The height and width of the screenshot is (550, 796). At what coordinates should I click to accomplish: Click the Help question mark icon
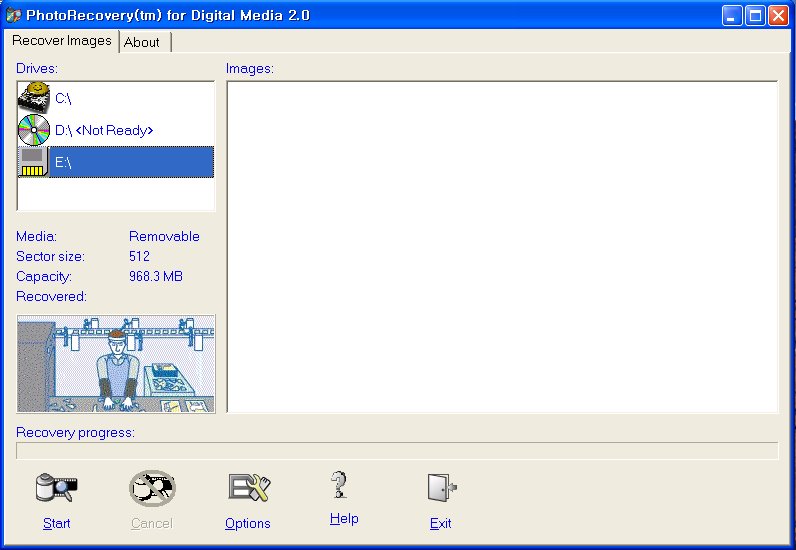click(339, 484)
